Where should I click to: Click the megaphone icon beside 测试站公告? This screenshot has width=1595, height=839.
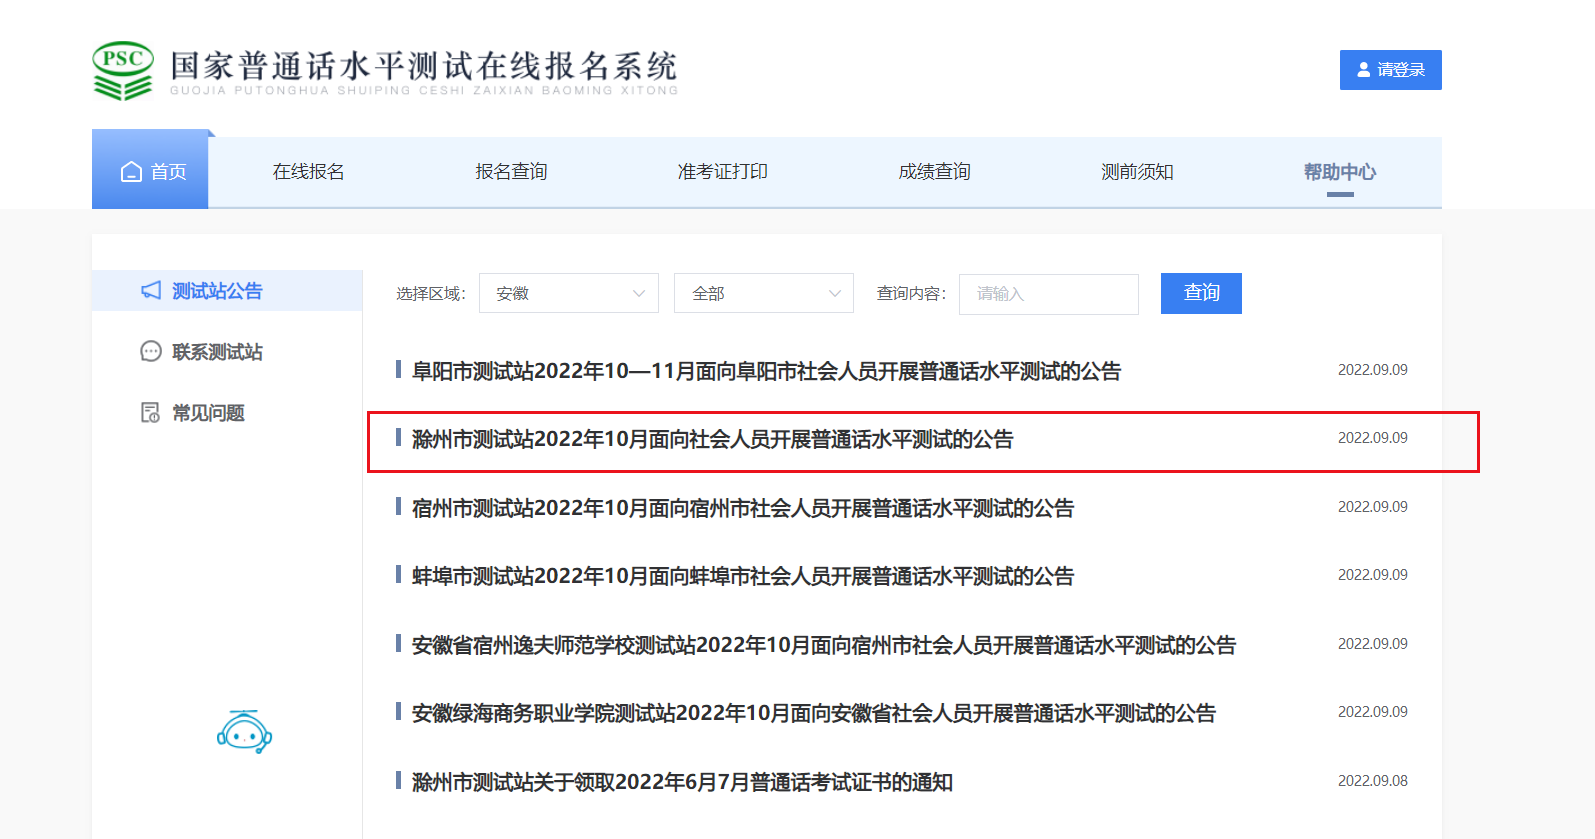click(151, 290)
